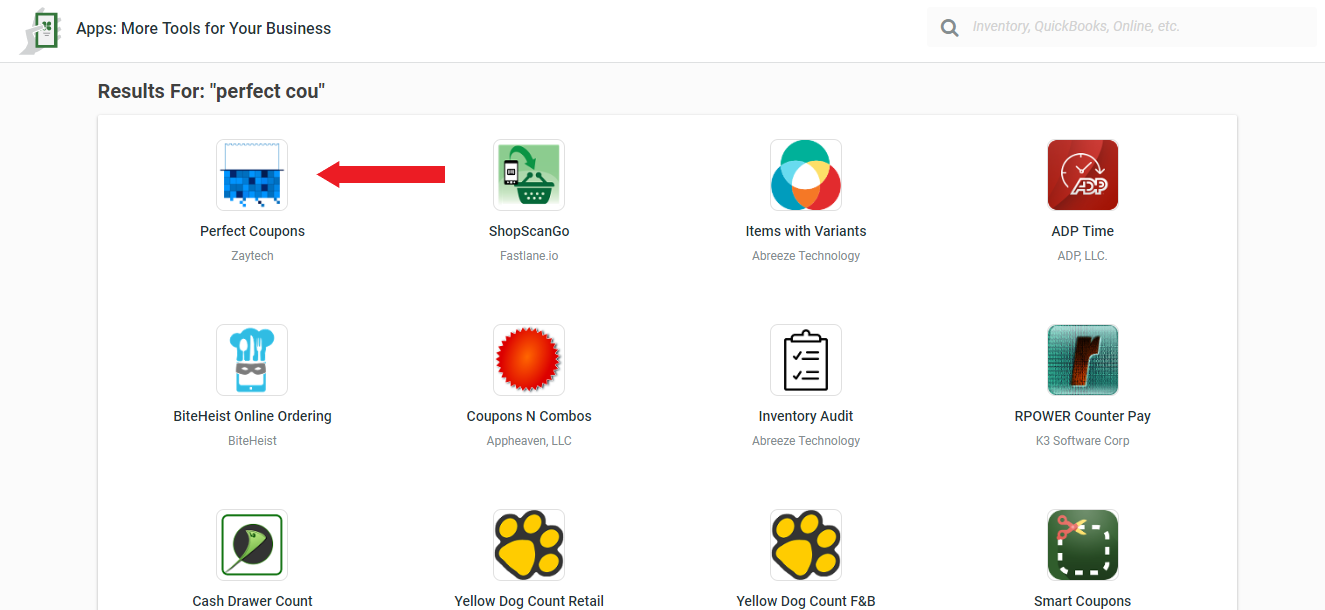1325x610 pixels.
Task: Click the Results For heading text
Action: [211, 92]
